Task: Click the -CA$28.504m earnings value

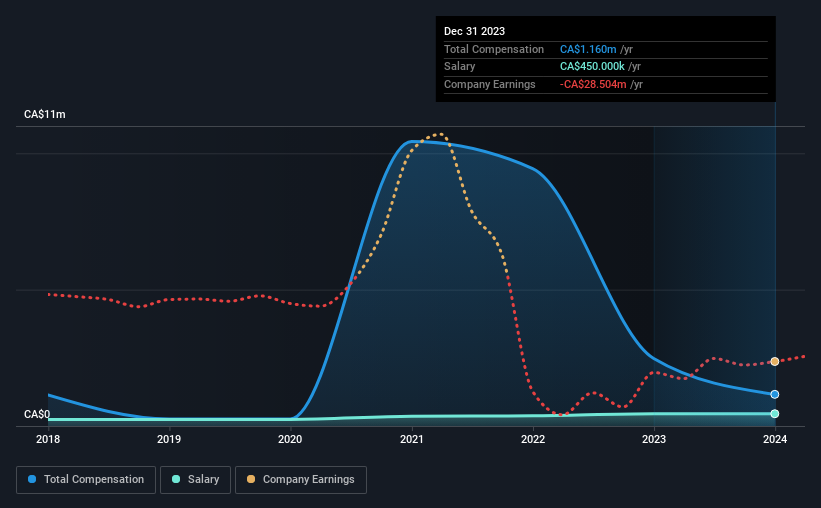Action: click(593, 84)
